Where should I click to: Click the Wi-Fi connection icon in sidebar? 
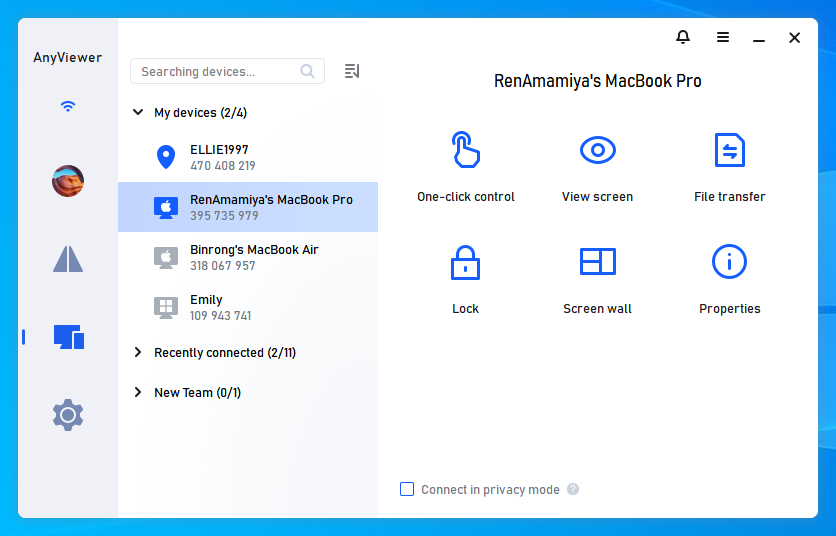pos(68,106)
